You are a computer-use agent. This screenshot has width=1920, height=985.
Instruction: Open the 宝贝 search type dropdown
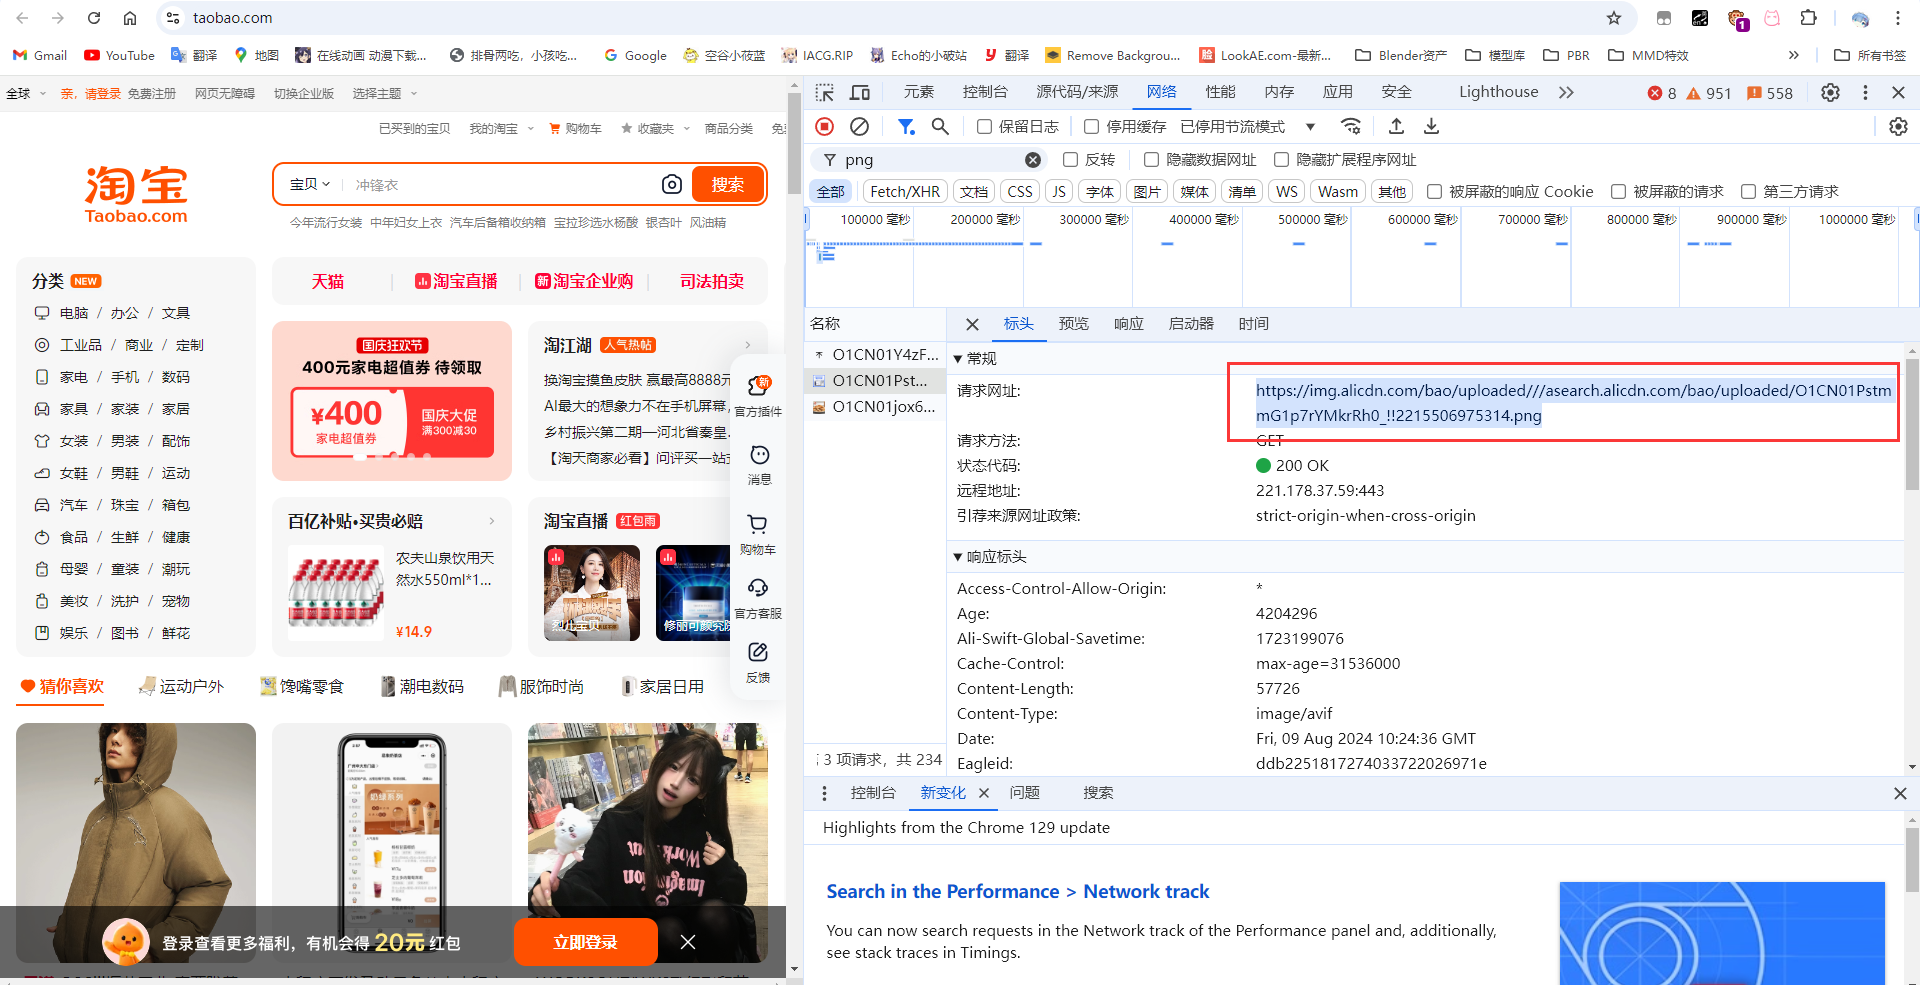tap(310, 184)
